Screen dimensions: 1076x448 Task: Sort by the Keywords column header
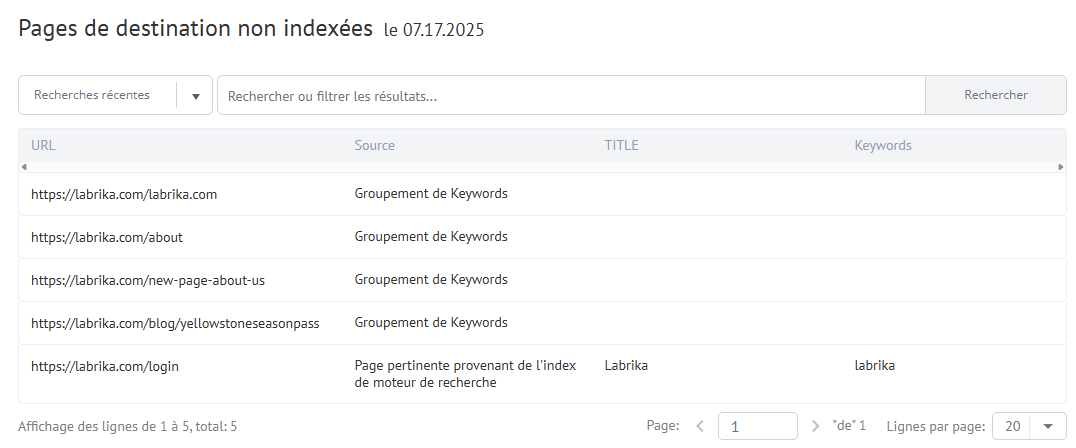click(x=882, y=145)
